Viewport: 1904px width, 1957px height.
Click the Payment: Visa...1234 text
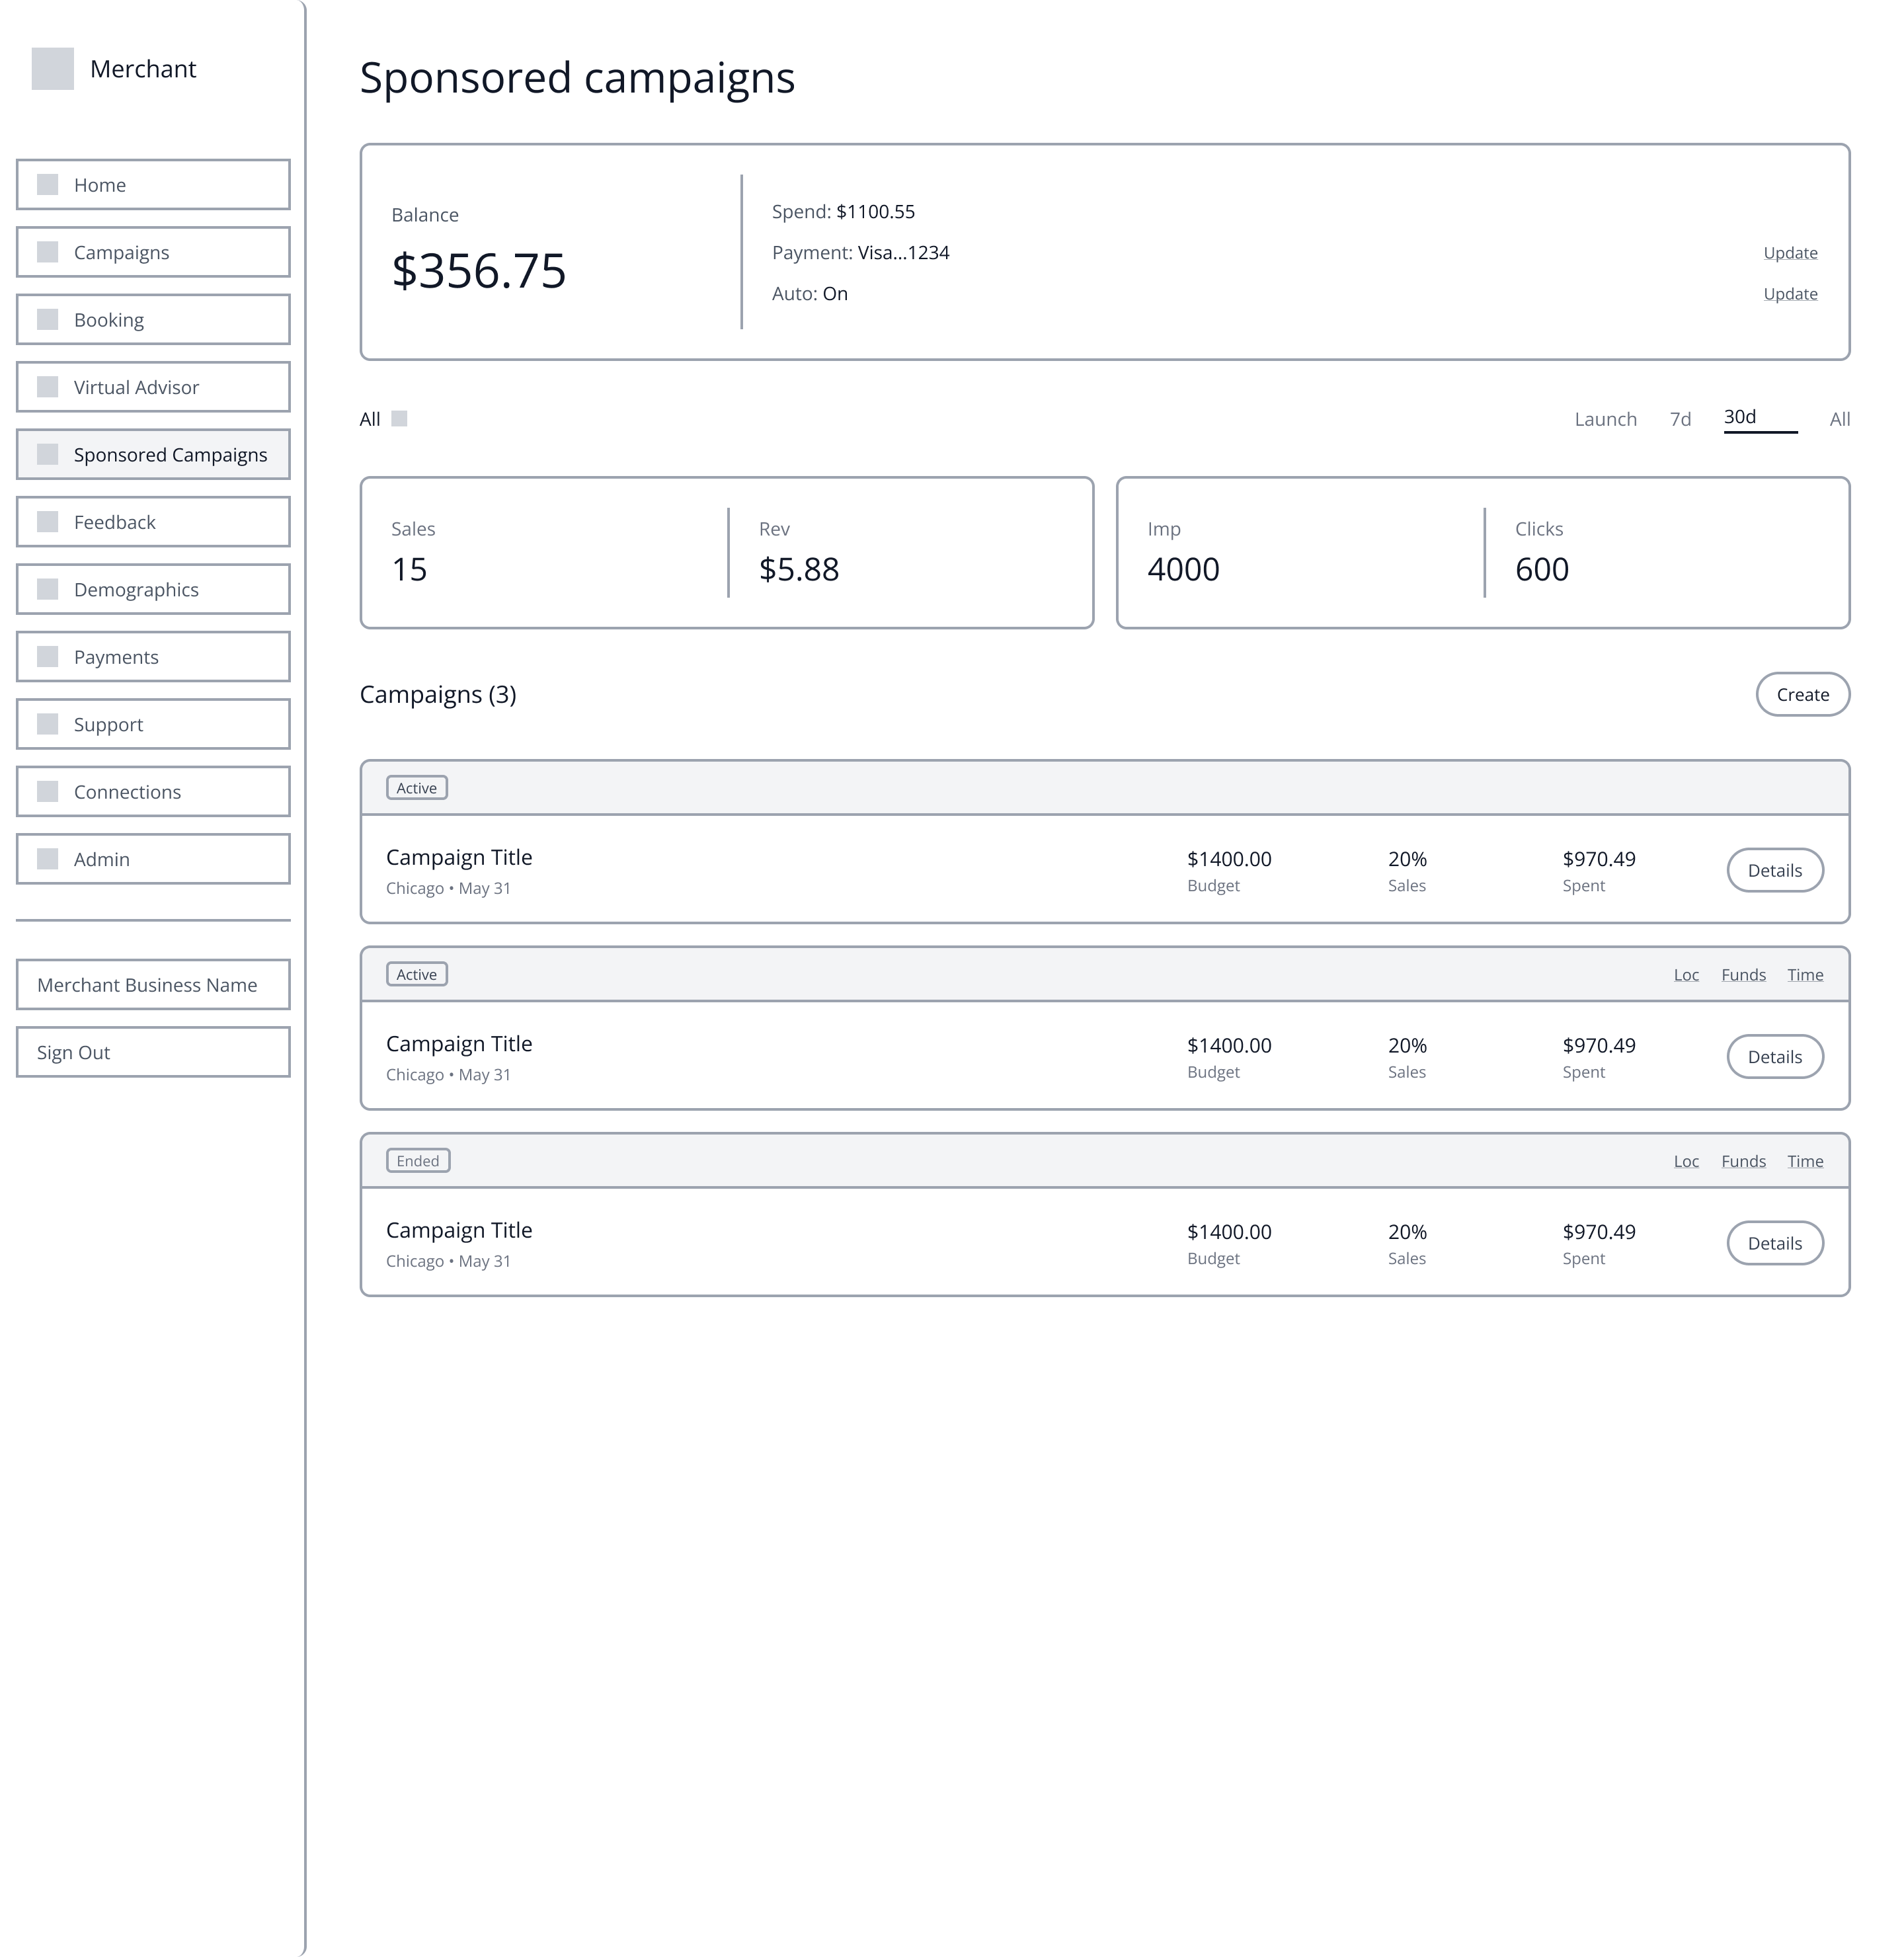coord(860,253)
